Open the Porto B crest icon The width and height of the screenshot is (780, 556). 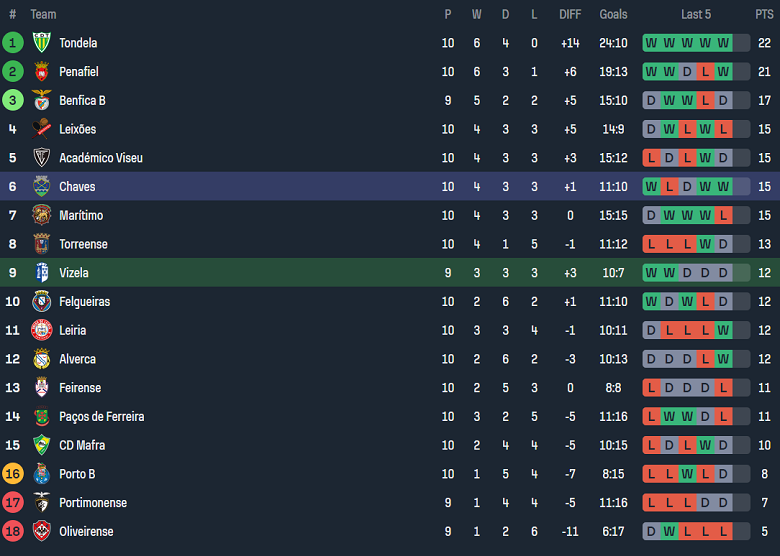(42, 474)
